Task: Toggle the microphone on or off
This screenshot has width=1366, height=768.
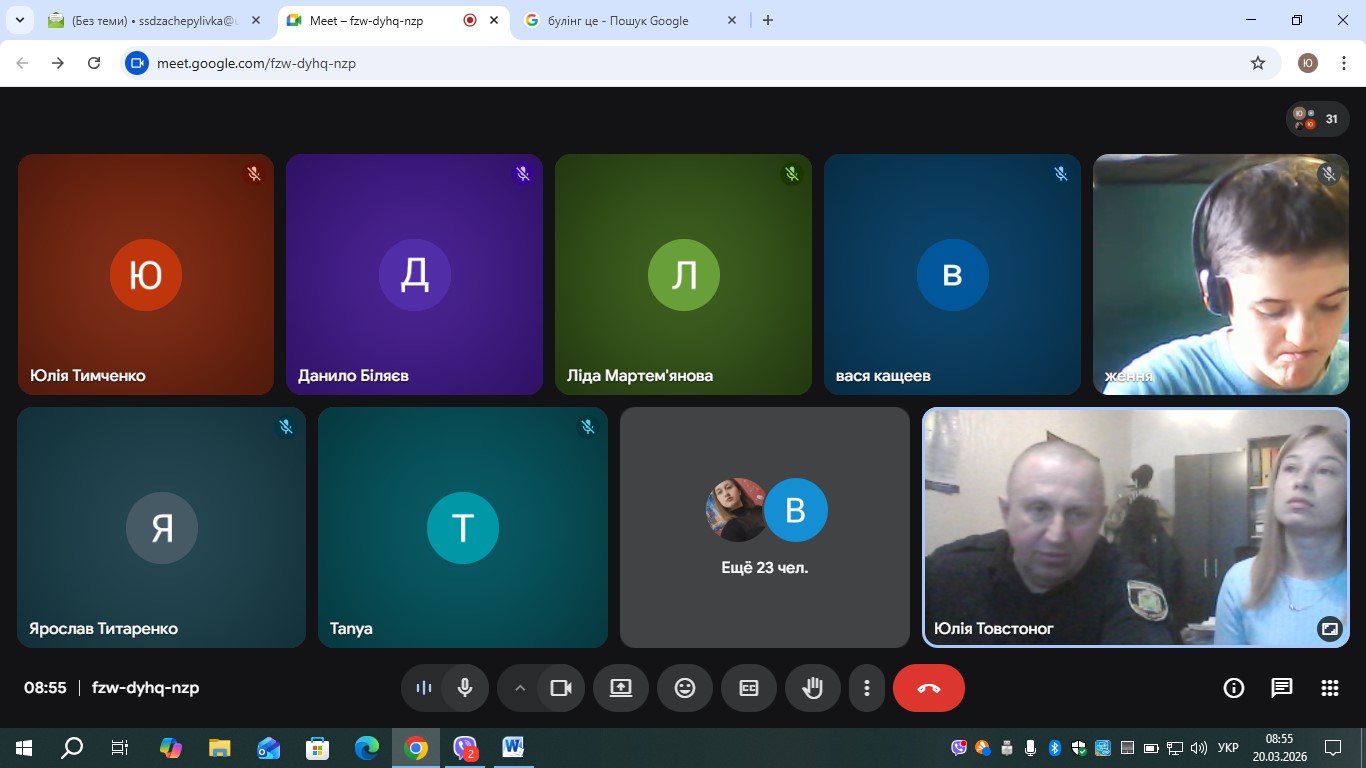Action: coord(465,688)
